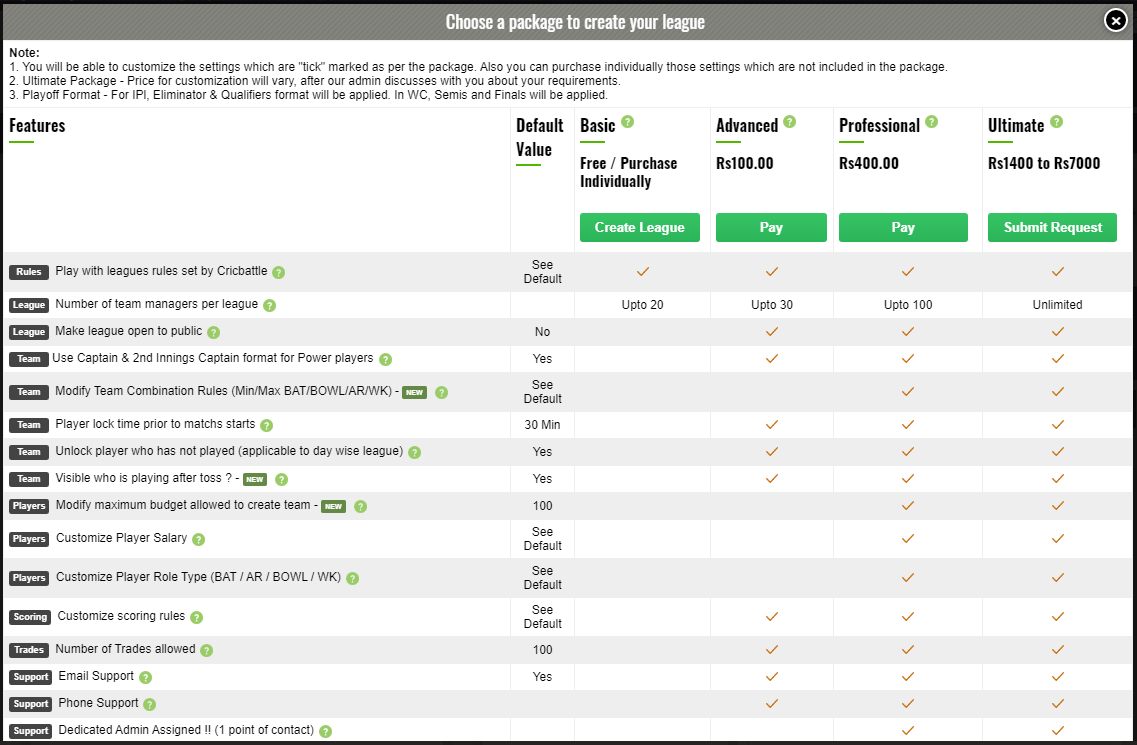
Task: Click help icon next to Phone Support
Action: click(x=150, y=704)
